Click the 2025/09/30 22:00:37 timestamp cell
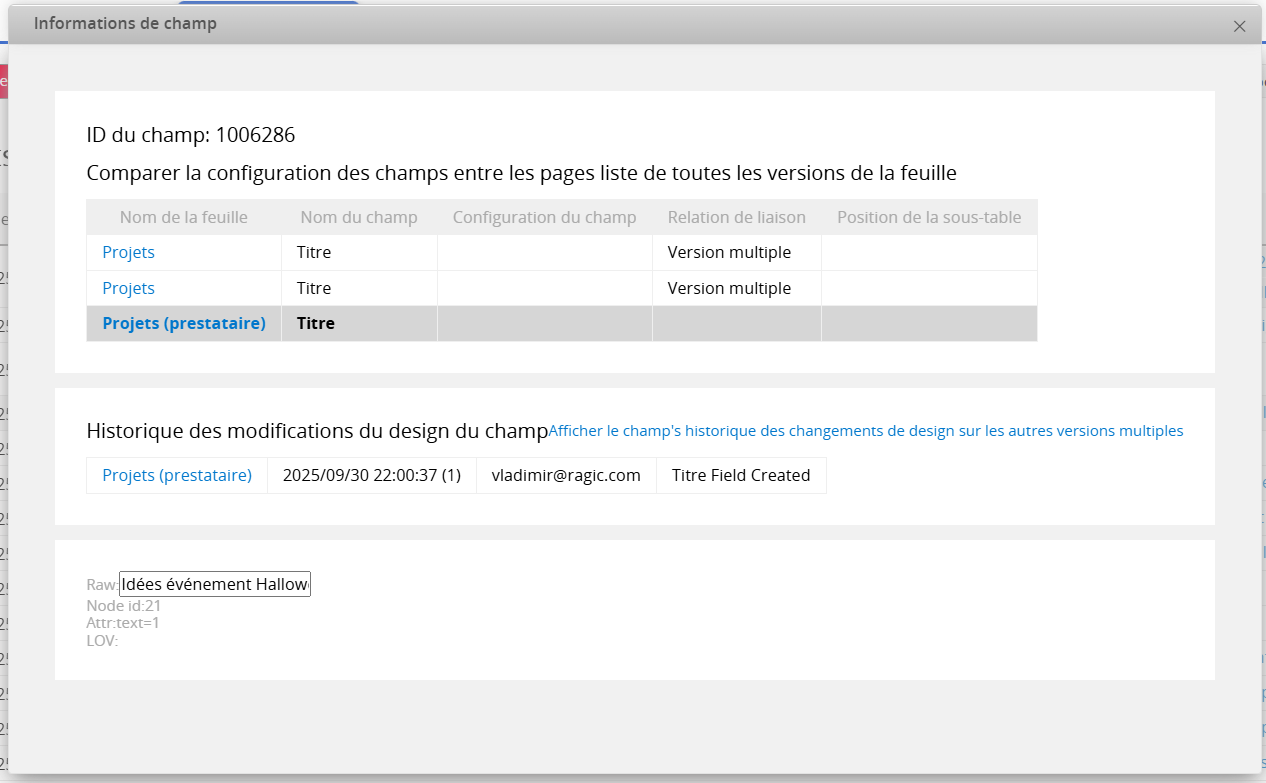This screenshot has height=783, width=1266. (371, 475)
